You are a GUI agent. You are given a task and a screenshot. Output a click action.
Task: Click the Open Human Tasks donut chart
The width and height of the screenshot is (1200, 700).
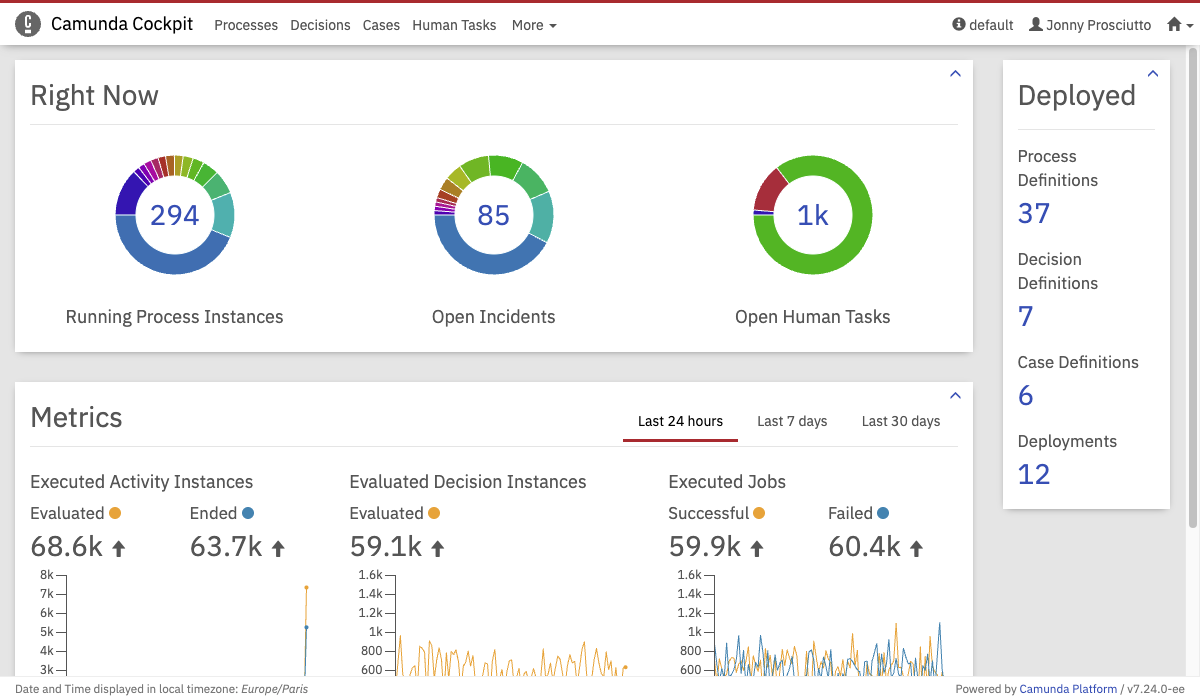[813, 215]
